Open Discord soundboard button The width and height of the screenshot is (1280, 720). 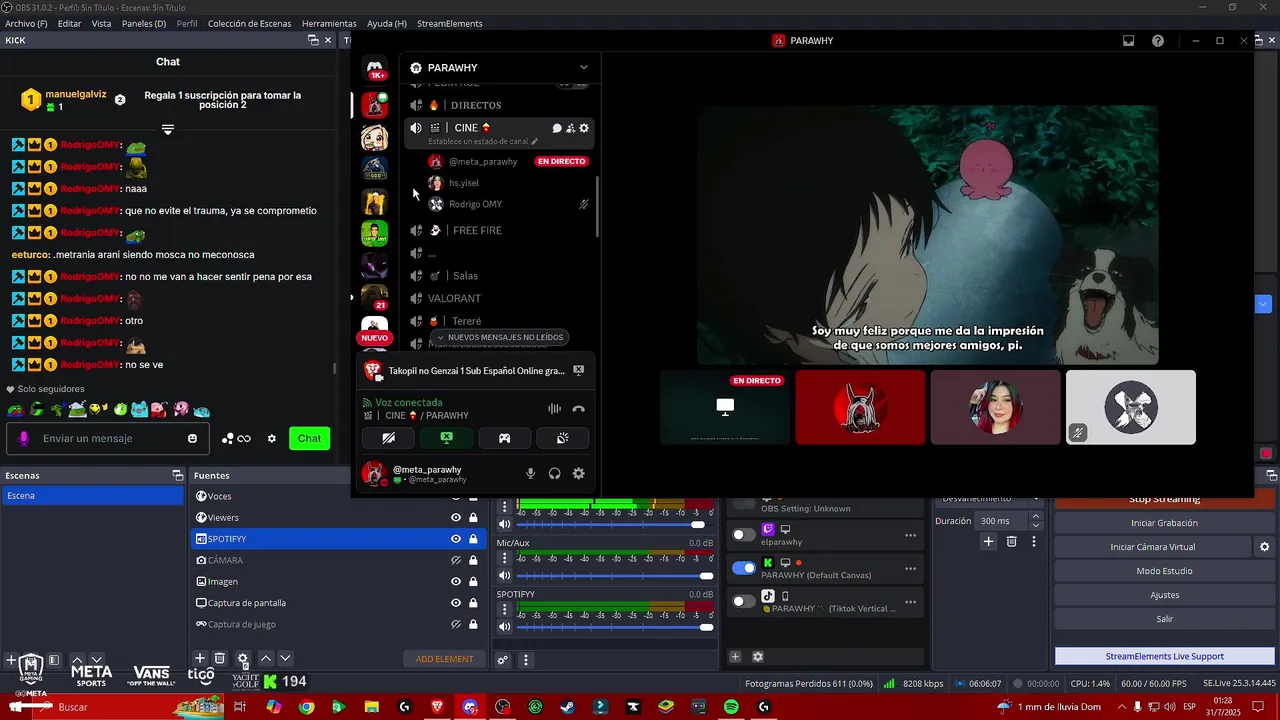pyautogui.click(x=563, y=438)
